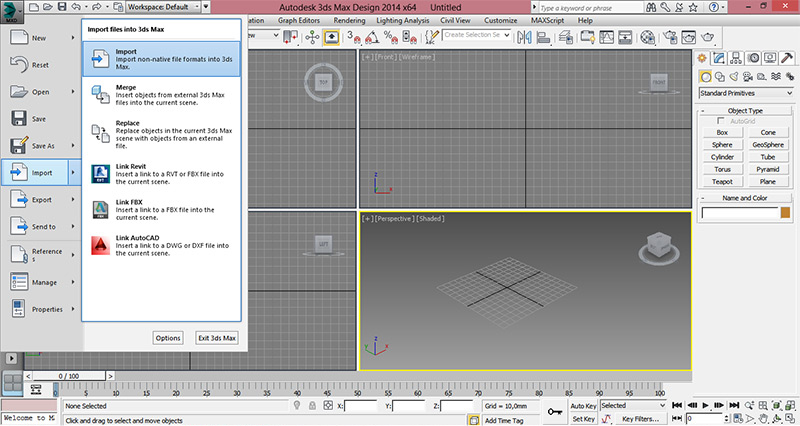Click the large Set Keys key icon

[x=555, y=411]
